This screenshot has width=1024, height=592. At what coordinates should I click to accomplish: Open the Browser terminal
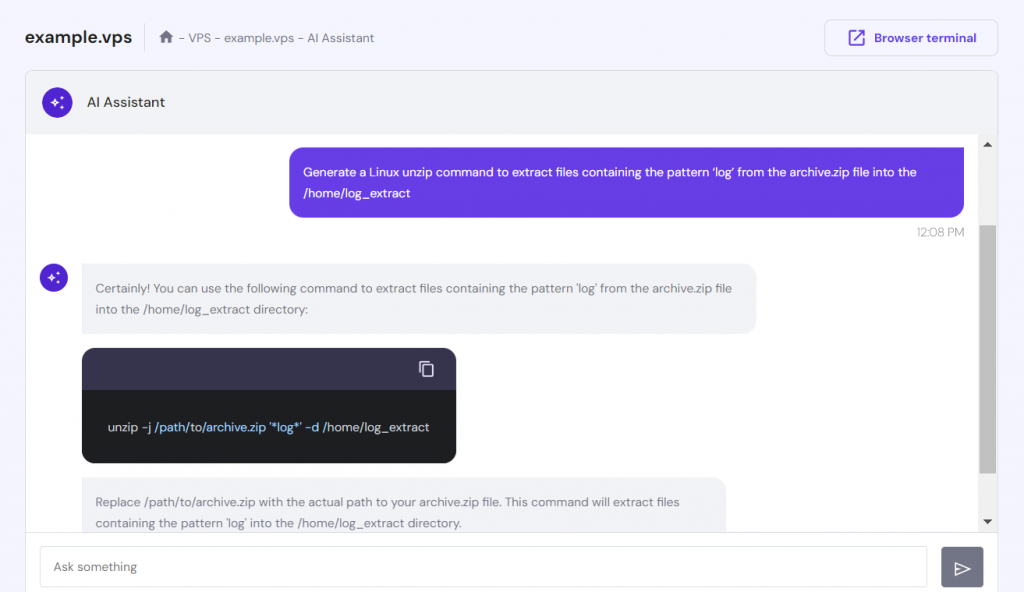(x=911, y=38)
